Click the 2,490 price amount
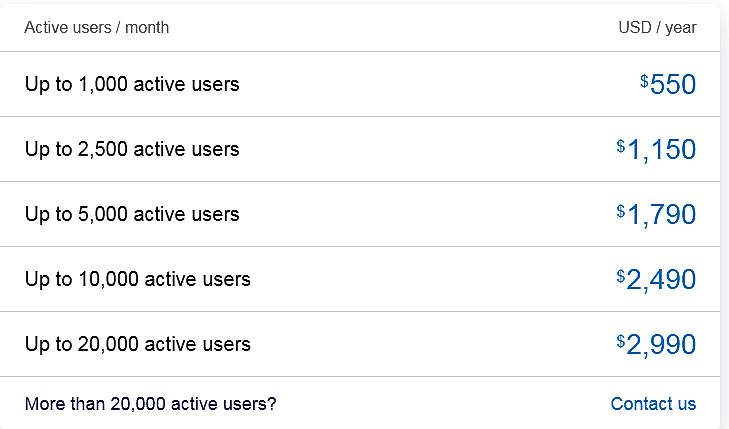Screen dimensions: 729x429 [x=661, y=280]
